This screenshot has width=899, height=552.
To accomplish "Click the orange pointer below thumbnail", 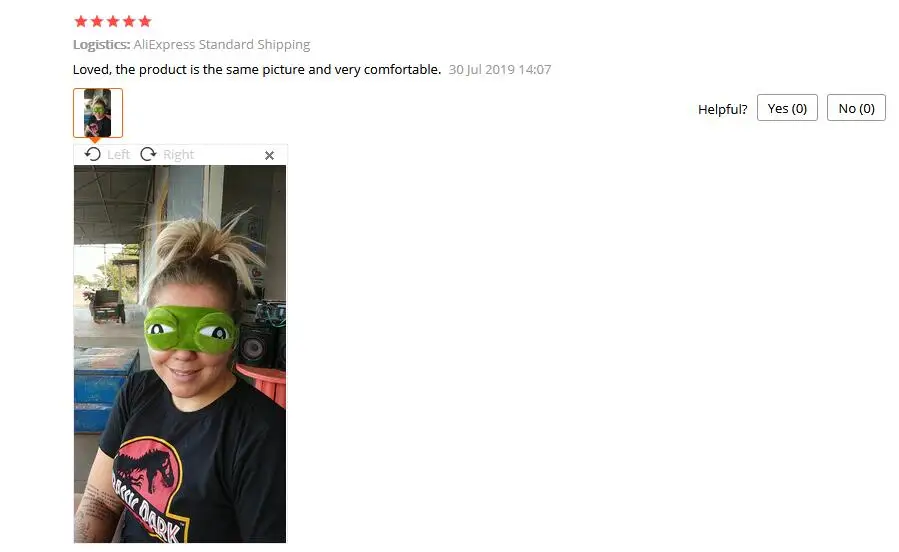I will (95, 140).
